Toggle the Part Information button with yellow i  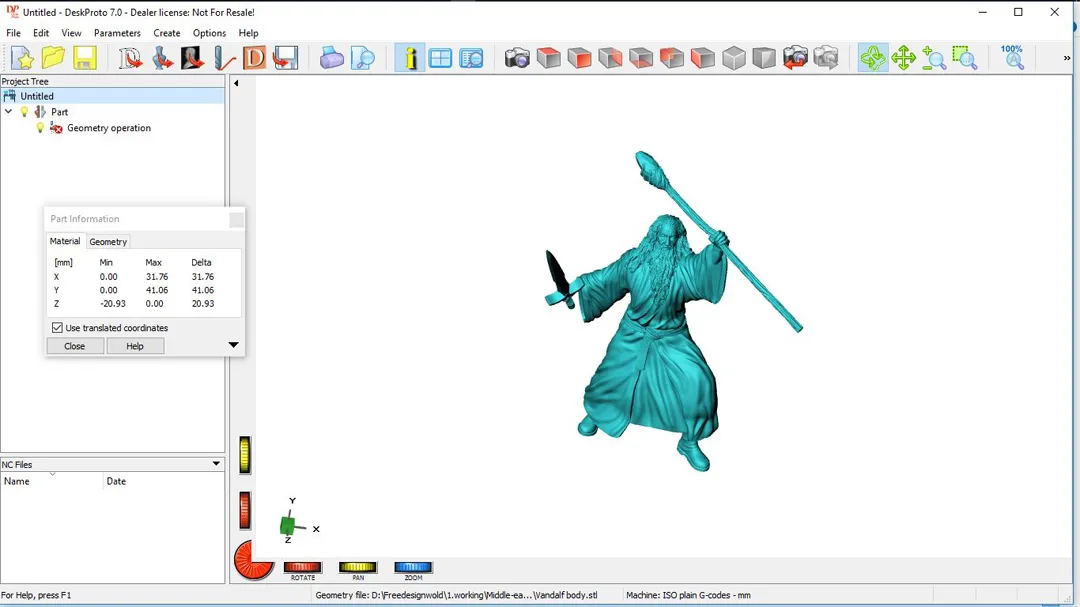[x=410, y=58]
